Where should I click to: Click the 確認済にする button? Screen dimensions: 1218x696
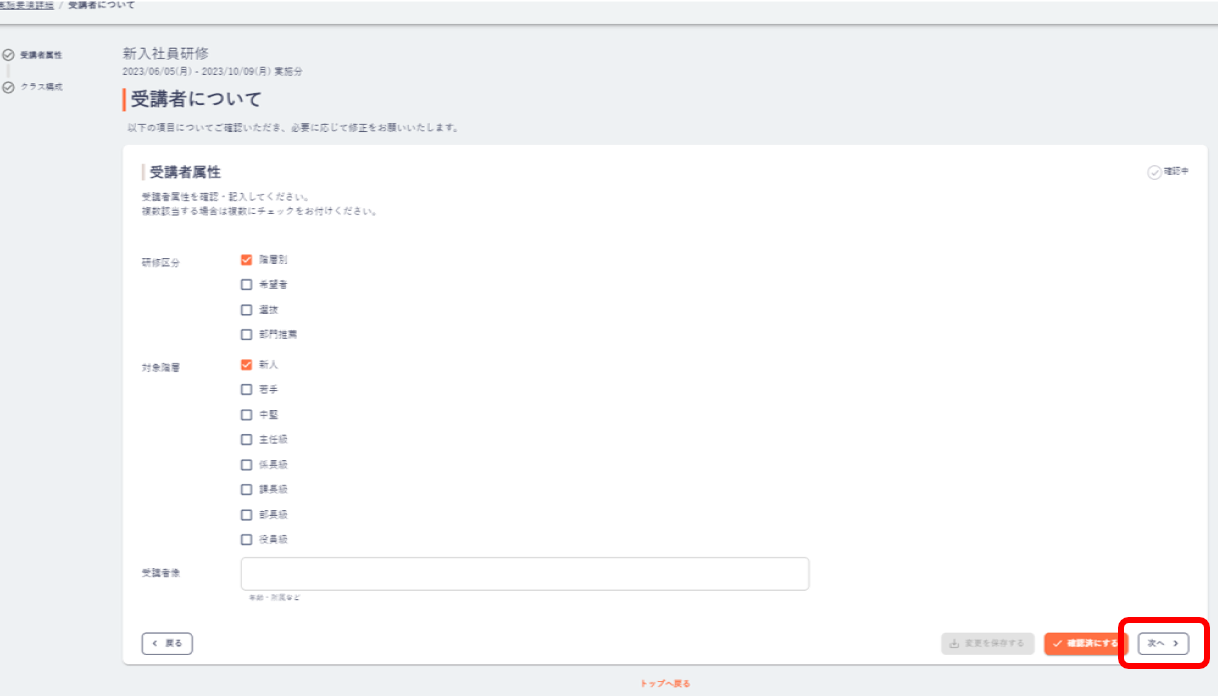click(x=1086, y=643)
